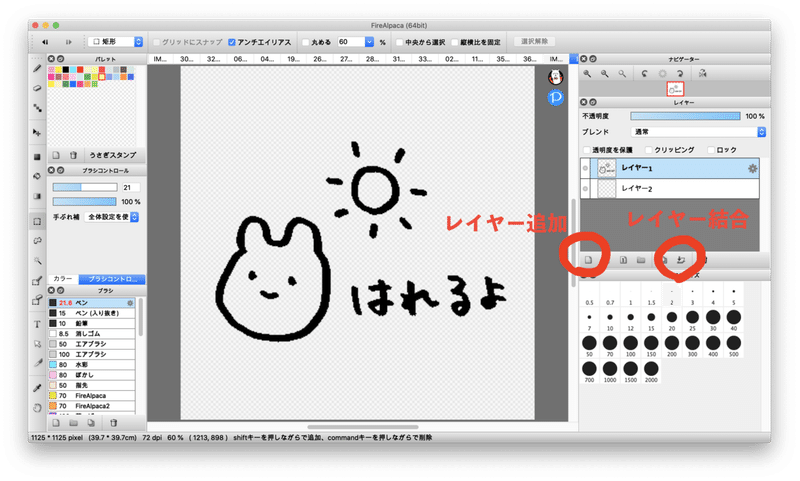Open the document tab labeled 30...
The width and height of the screenshot is (800, 481).
pyautogui.click(x=187, y=59)
